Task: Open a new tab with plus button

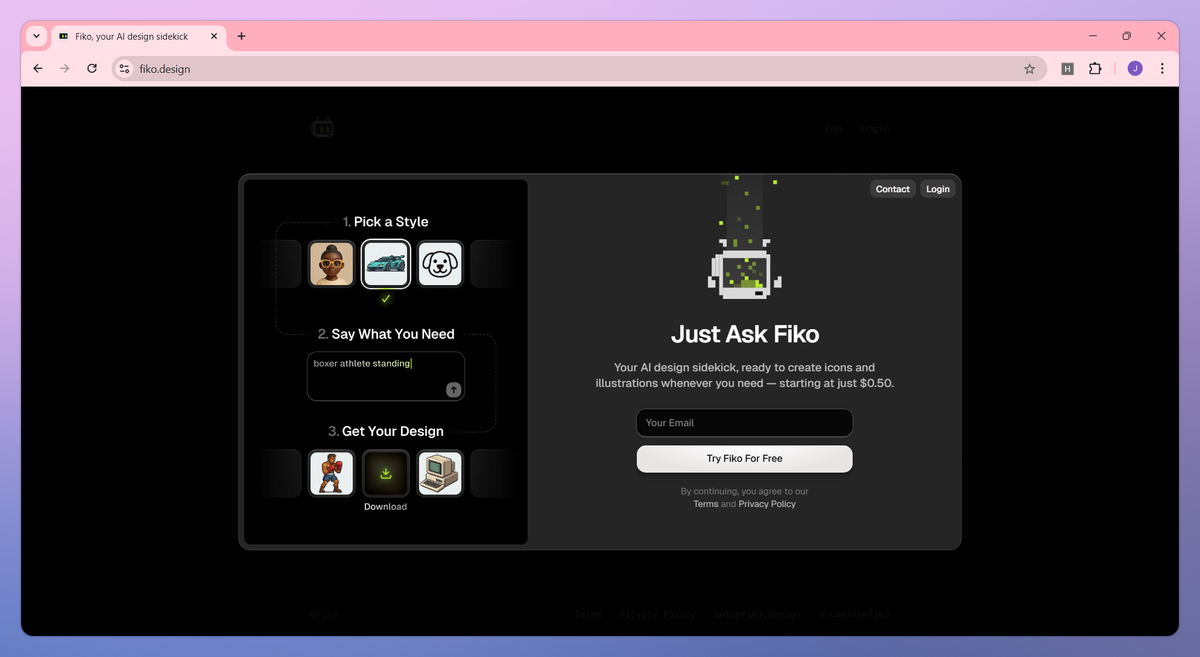Action: 241,36
